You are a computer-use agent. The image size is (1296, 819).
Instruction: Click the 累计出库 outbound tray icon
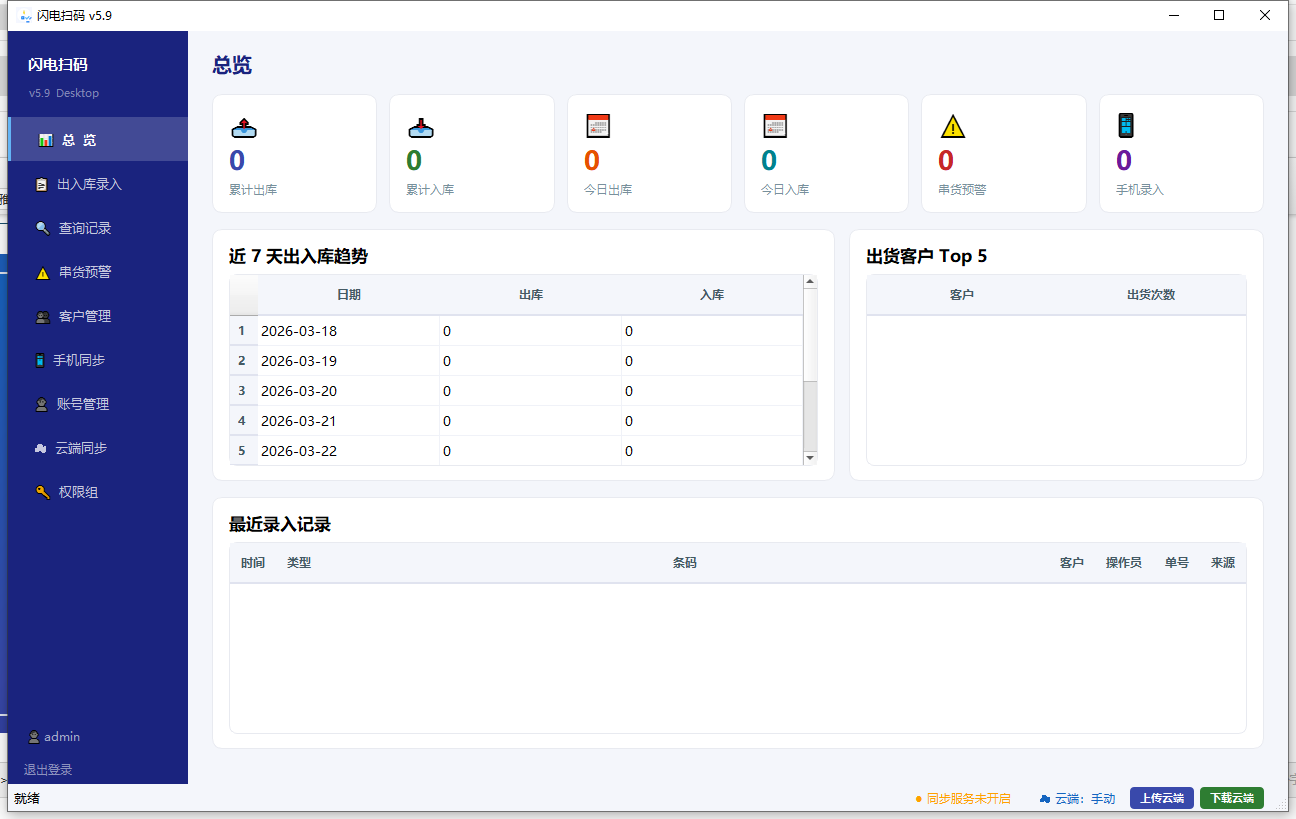pyautogui.click(x=245, y=127)
